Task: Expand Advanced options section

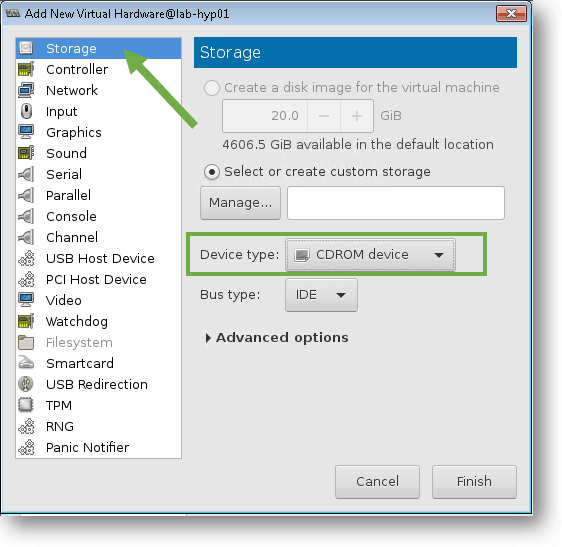Action: point(277,338)
